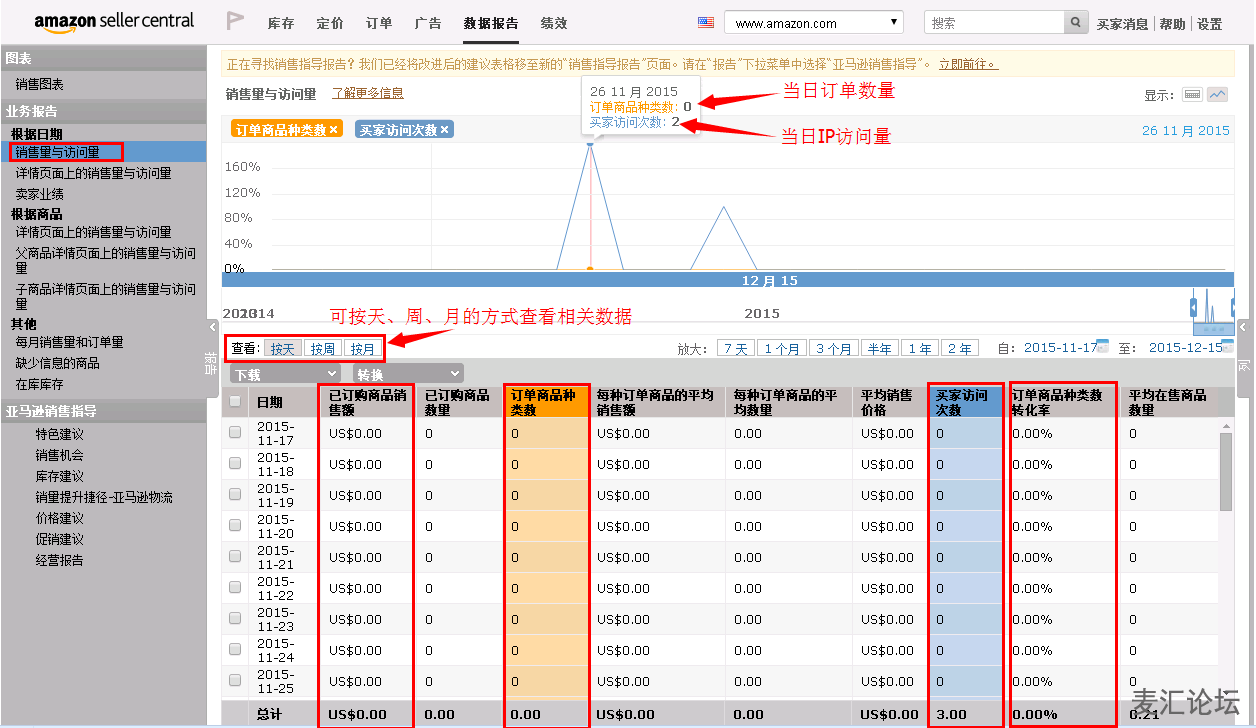Screen dimensions: 1256x728
Task: Tick the select-all checkbox in table header
Action: click(x=235, y=401)
